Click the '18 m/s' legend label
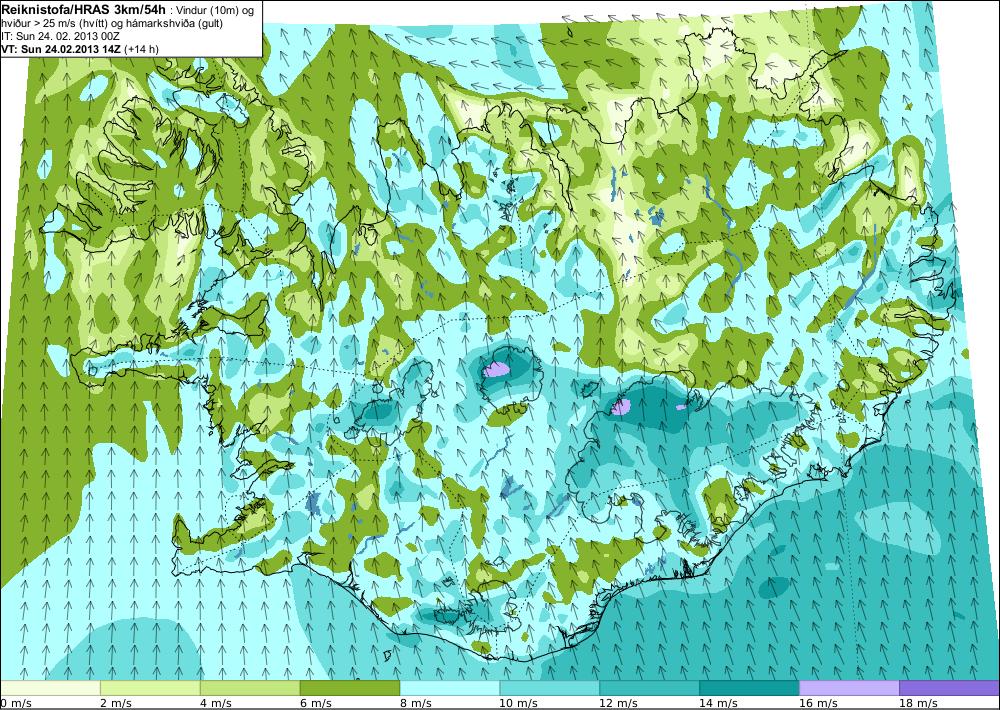 [919, 703]
